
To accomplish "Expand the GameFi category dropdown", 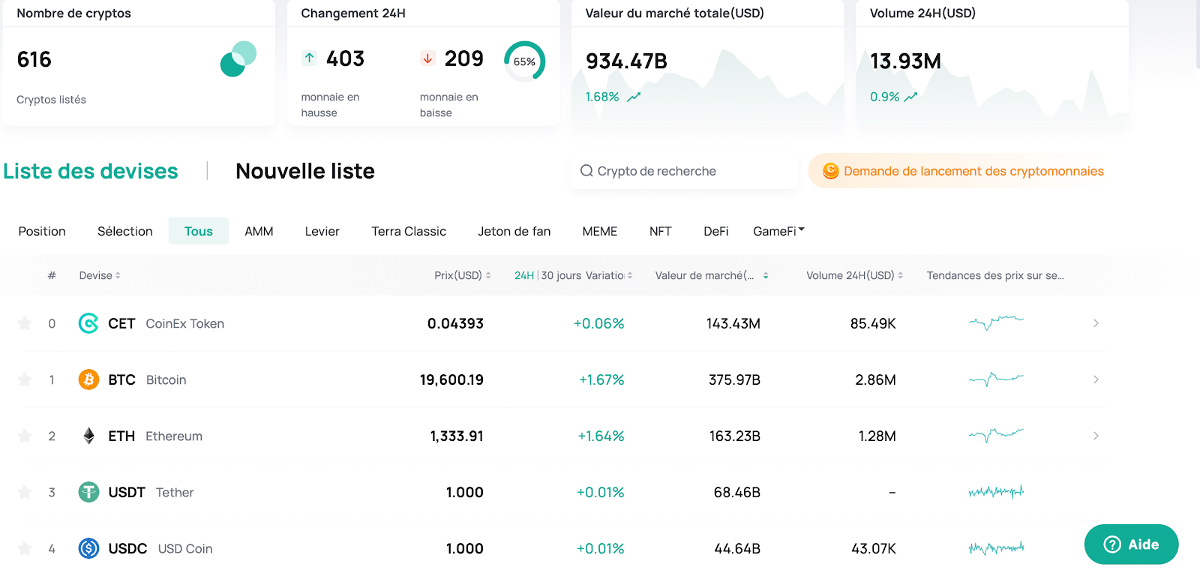I will coord(779,231).
